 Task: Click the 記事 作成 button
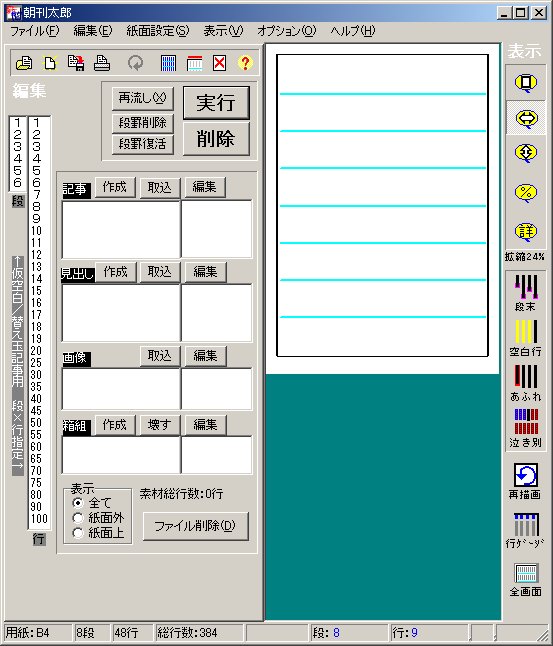tap(115, 187)
